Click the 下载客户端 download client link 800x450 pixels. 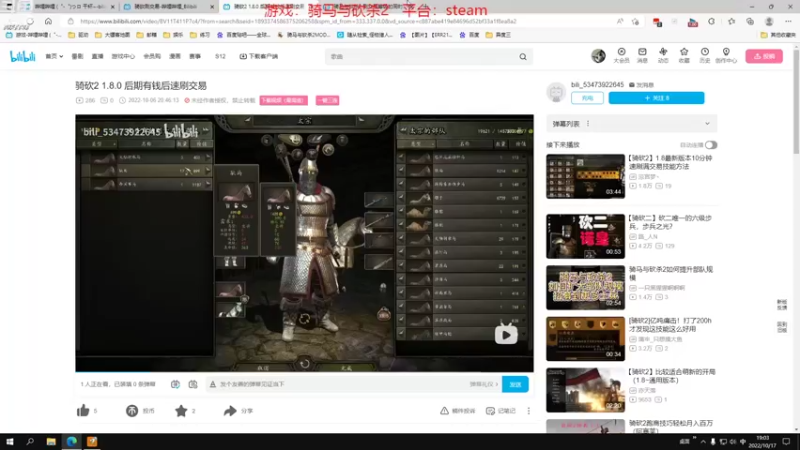tap(259, 56)
